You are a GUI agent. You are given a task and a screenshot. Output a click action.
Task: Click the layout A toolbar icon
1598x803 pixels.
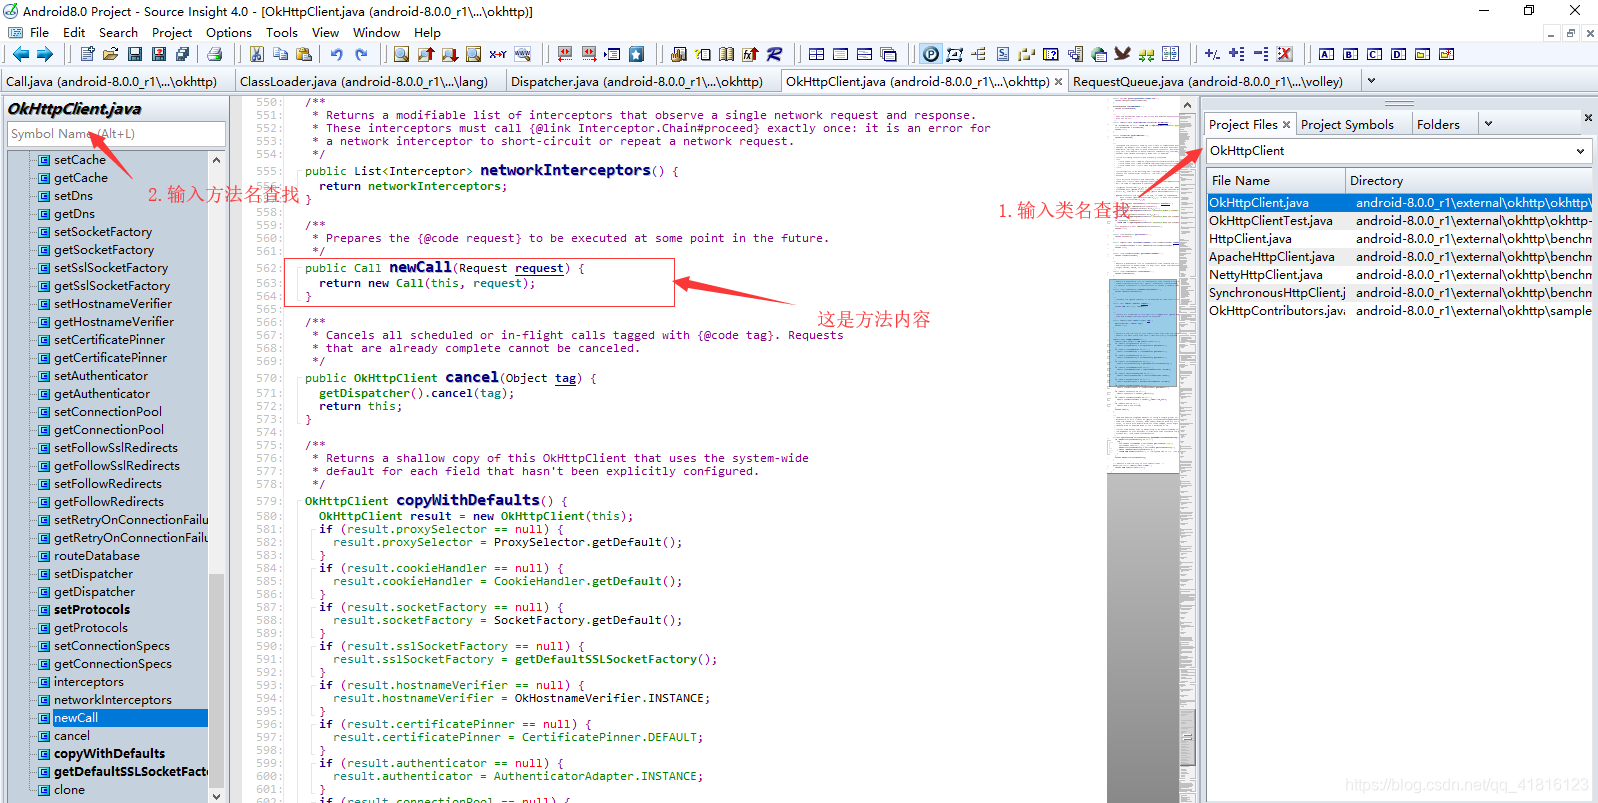pos(1327,54)
